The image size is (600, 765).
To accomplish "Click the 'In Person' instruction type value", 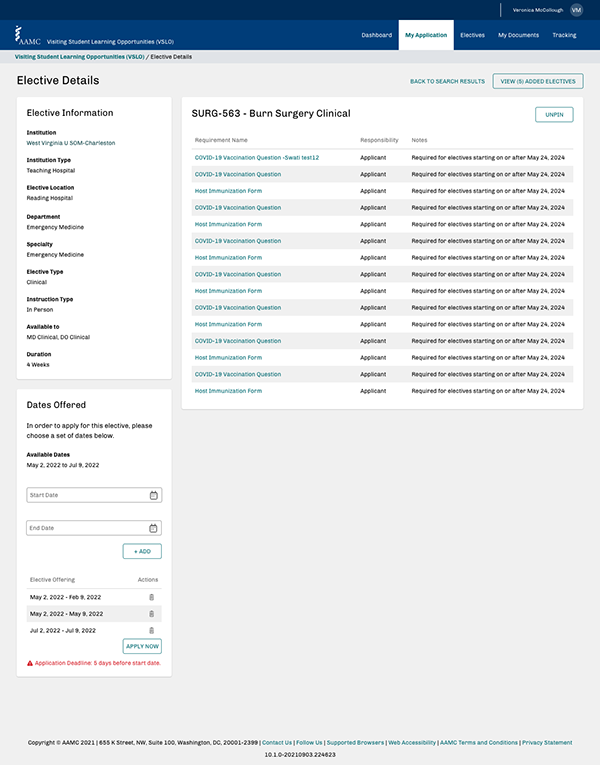I will (x=40, y=310).
